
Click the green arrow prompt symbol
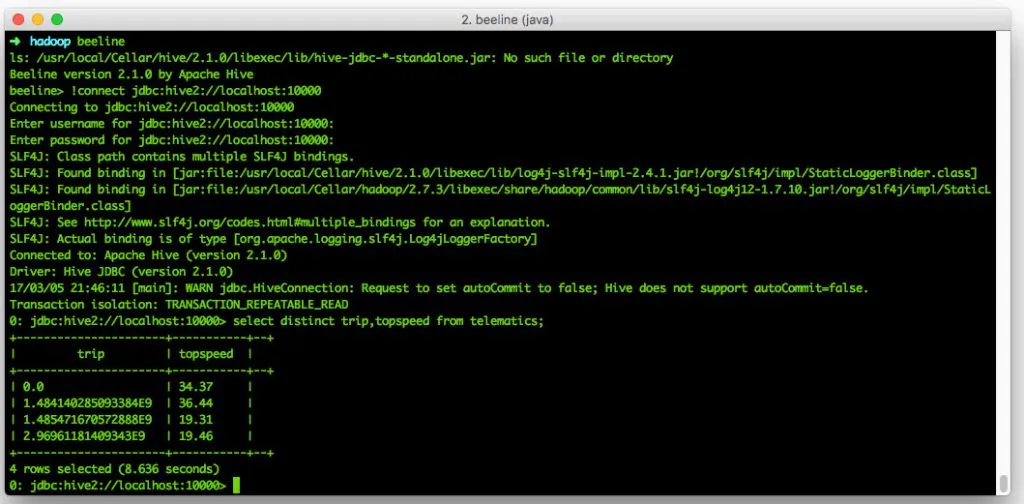[x=14, y=42]
